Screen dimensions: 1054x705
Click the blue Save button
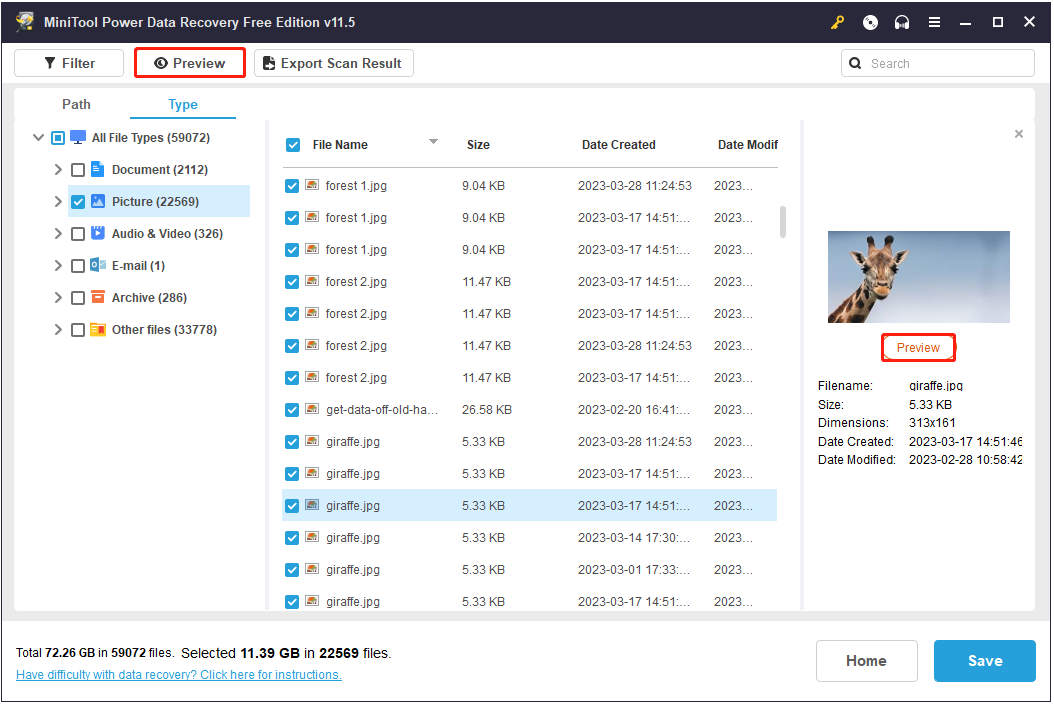pyautogui.click(x=985, y=661)
